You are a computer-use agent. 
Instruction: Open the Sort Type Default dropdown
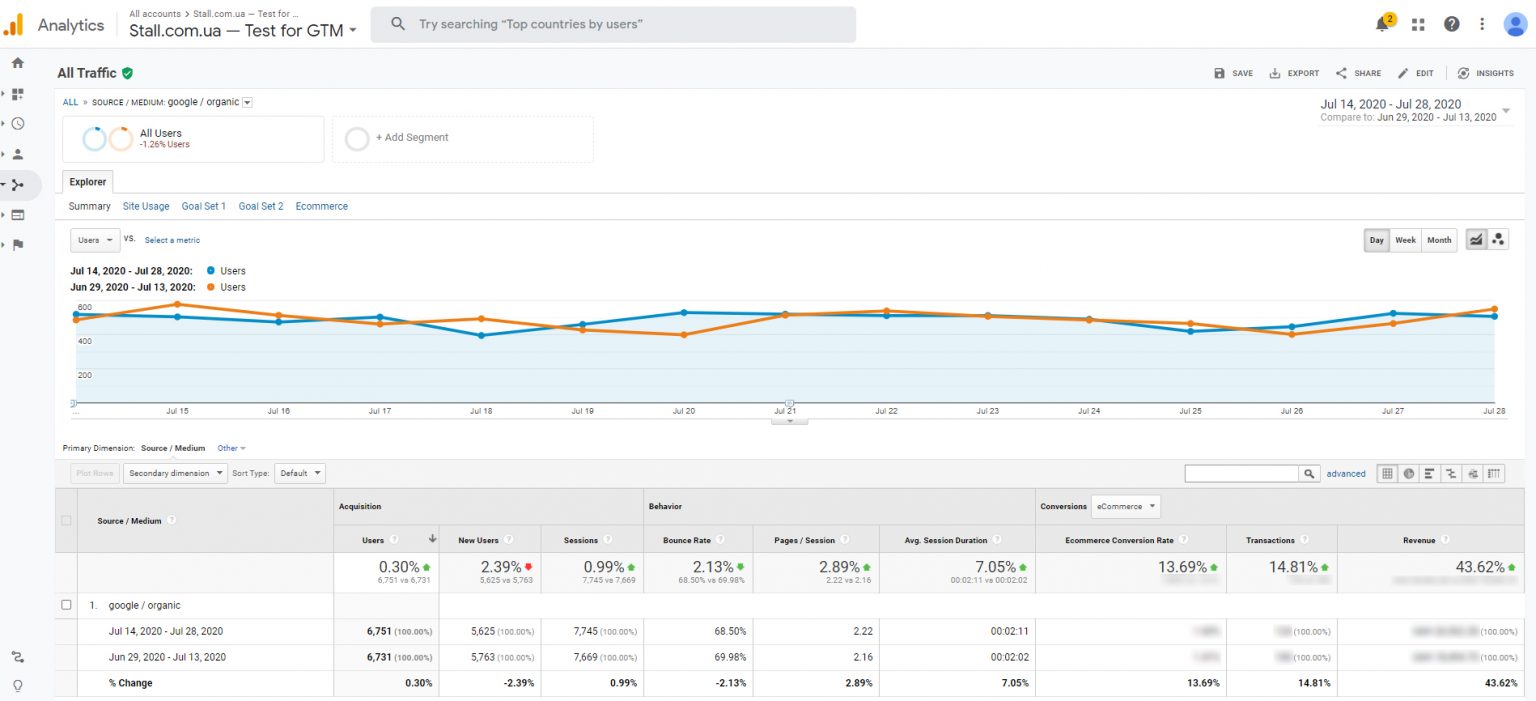300,473
